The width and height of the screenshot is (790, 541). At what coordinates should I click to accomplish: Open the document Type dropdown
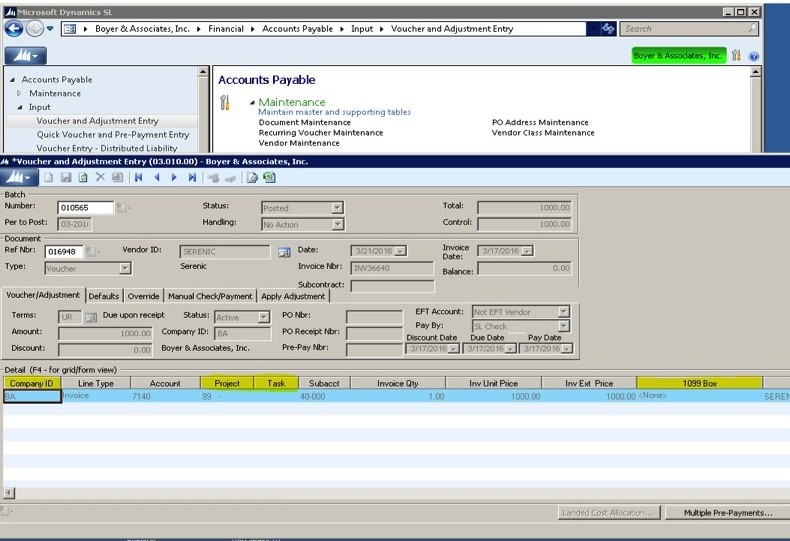click(x=125, y=268)
